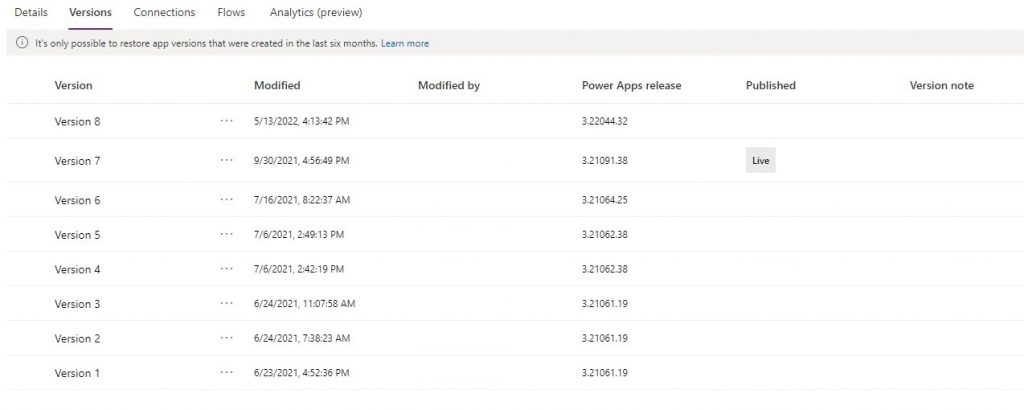The height and width of the screenshot is (410, 1024).
Task: Open more options for Version 1
Action: point(227,373)
